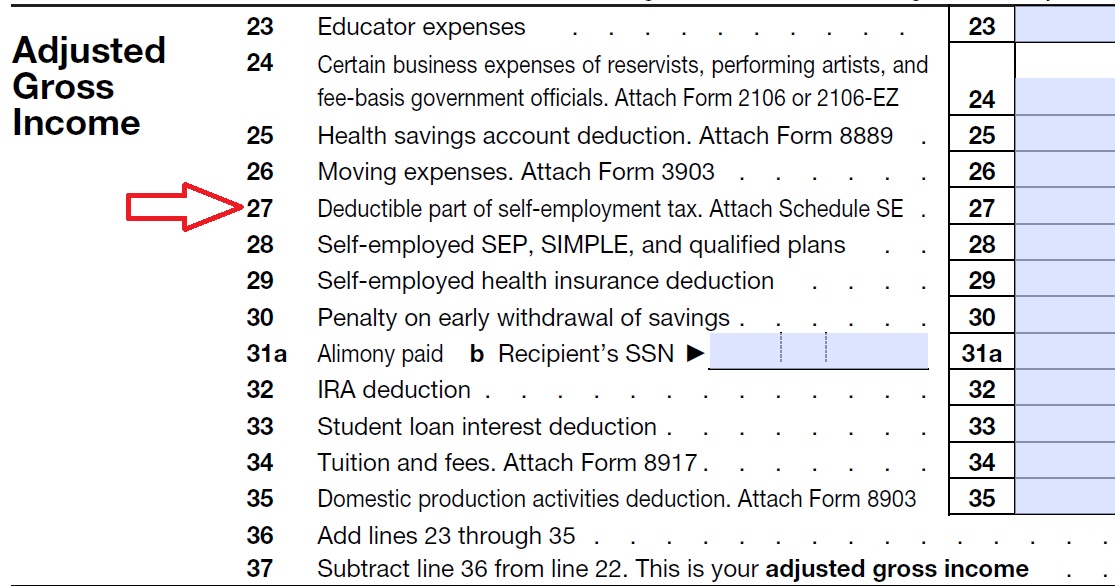Select the line 26 Moving expenses amount field

[1065, 169]
